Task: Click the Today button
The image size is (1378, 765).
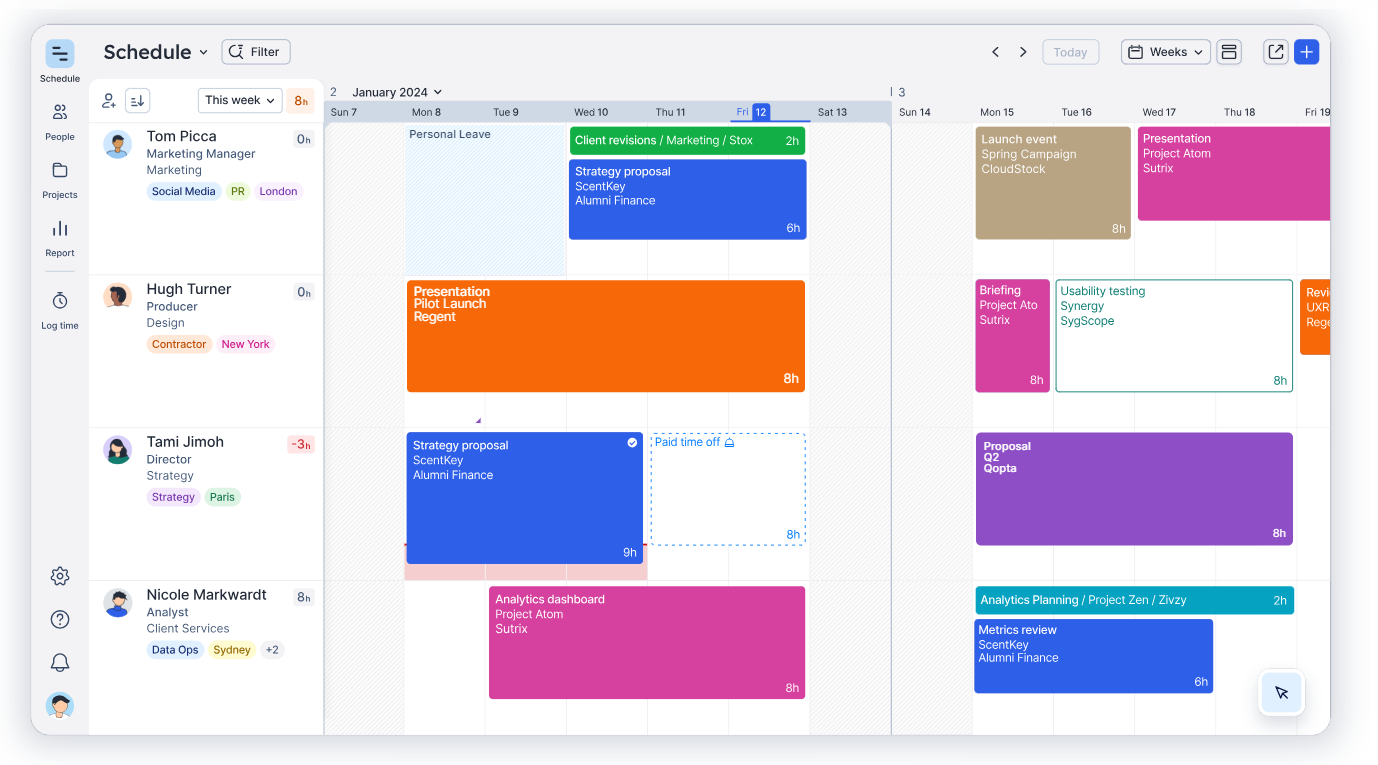Action: [1070, 52]
